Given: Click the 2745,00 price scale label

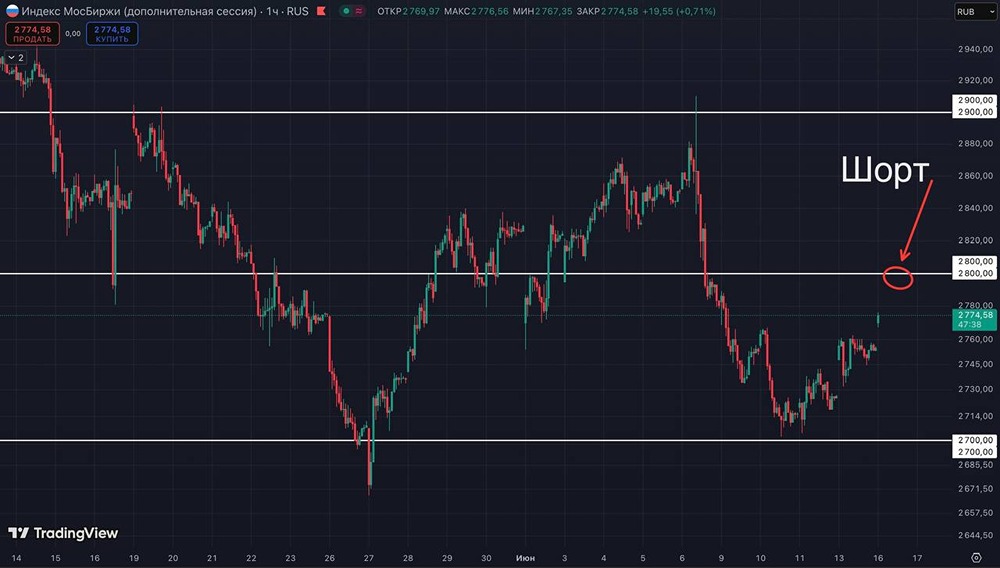Looking at the screenshot, I should pyautogui.click(x=975, y=364).
